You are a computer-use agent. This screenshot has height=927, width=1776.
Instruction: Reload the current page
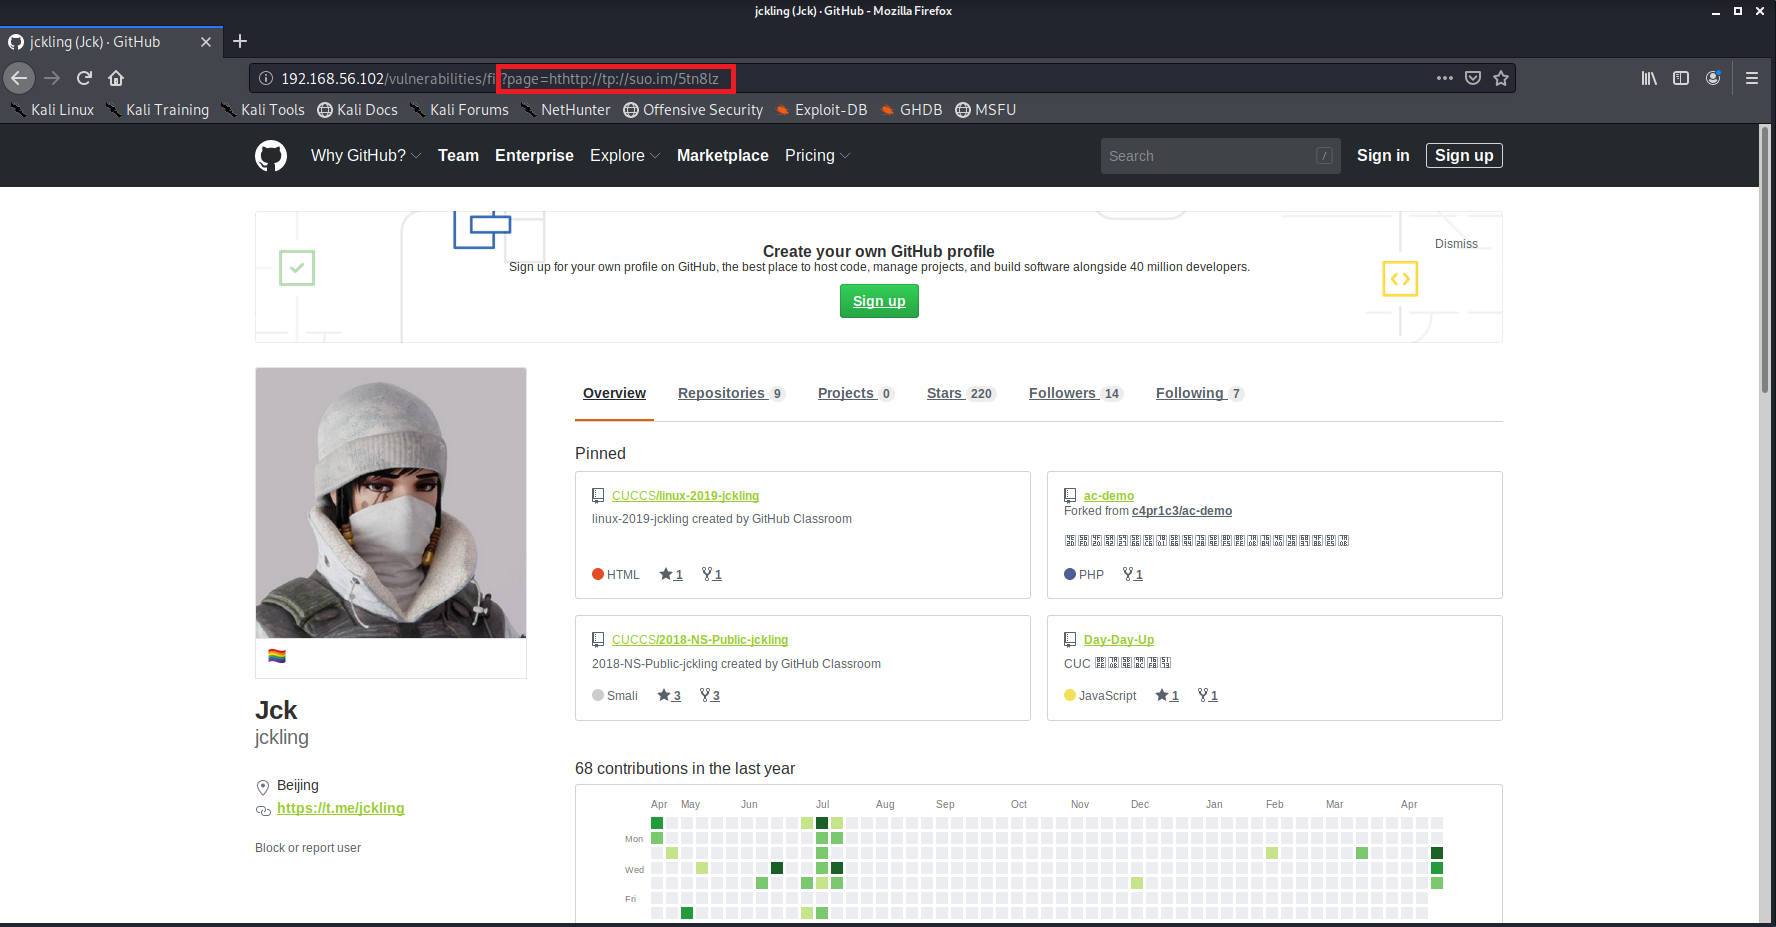(x=85, y=78)
